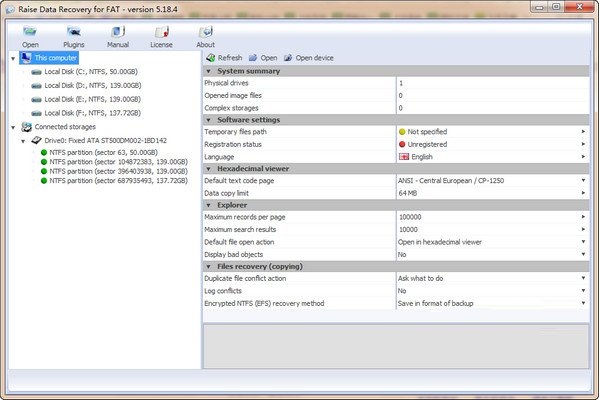The image size is (599, 400).
Task: Click arrow beside Maximum search results
Action: coord(583,229)
